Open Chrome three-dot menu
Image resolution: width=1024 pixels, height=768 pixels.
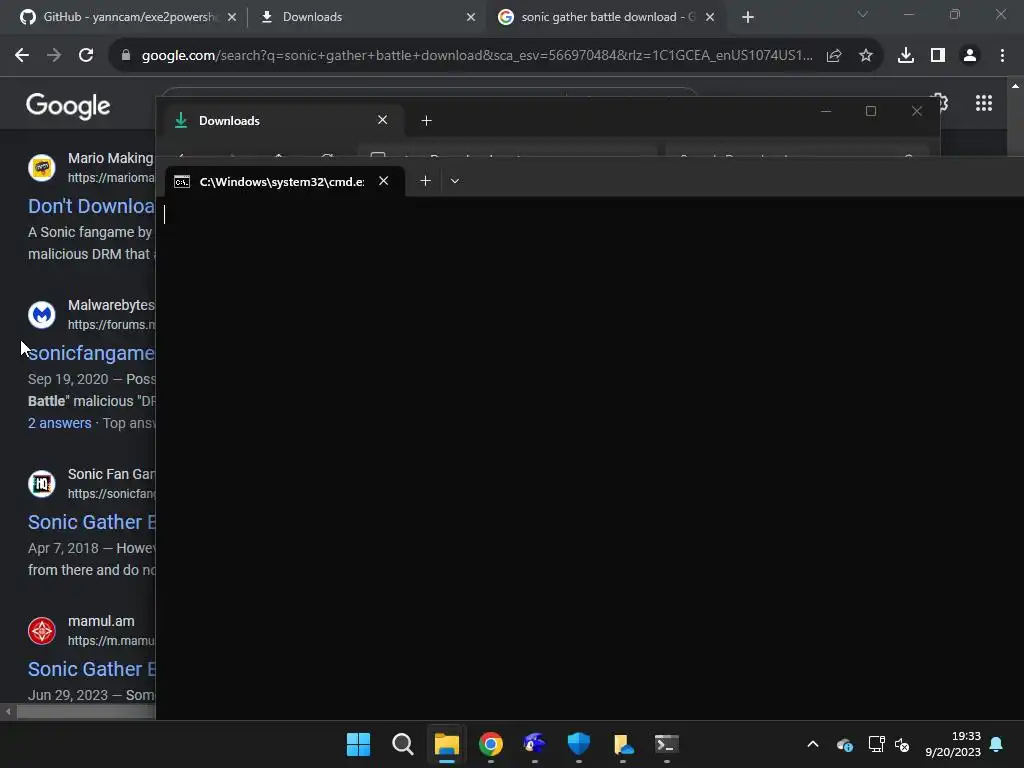pyautogui.click(x=1002, y=56)
